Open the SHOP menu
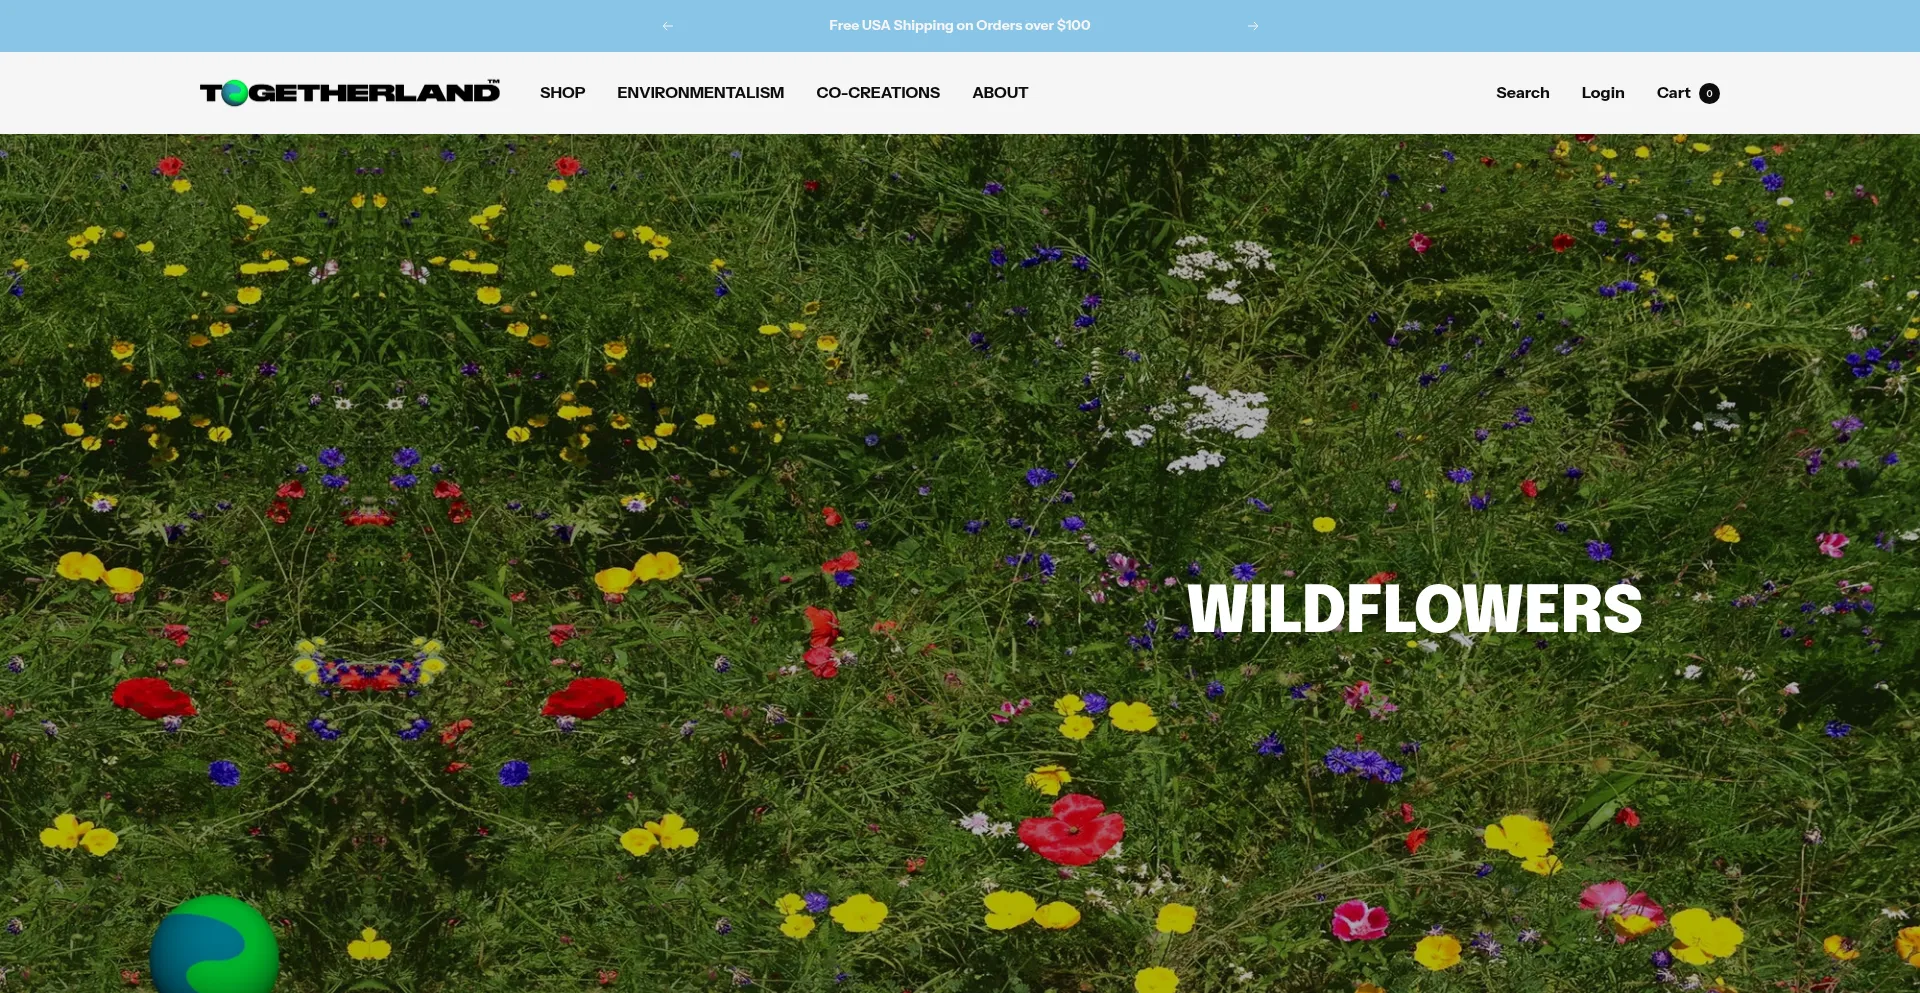This screenshot has width=1920, height=993. click(562, 93)
